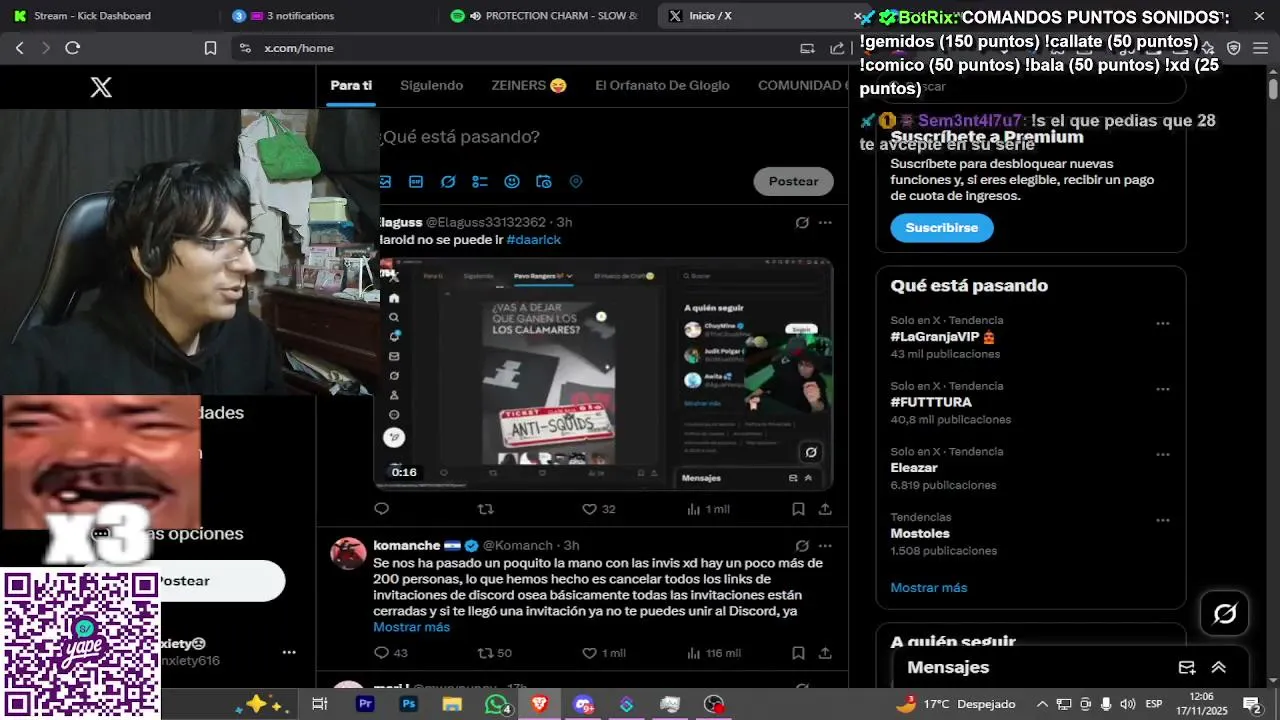Click Grok icon on Elaguss post
Image resolution: width=1280 pixels, height=720 pixels.
802,223
